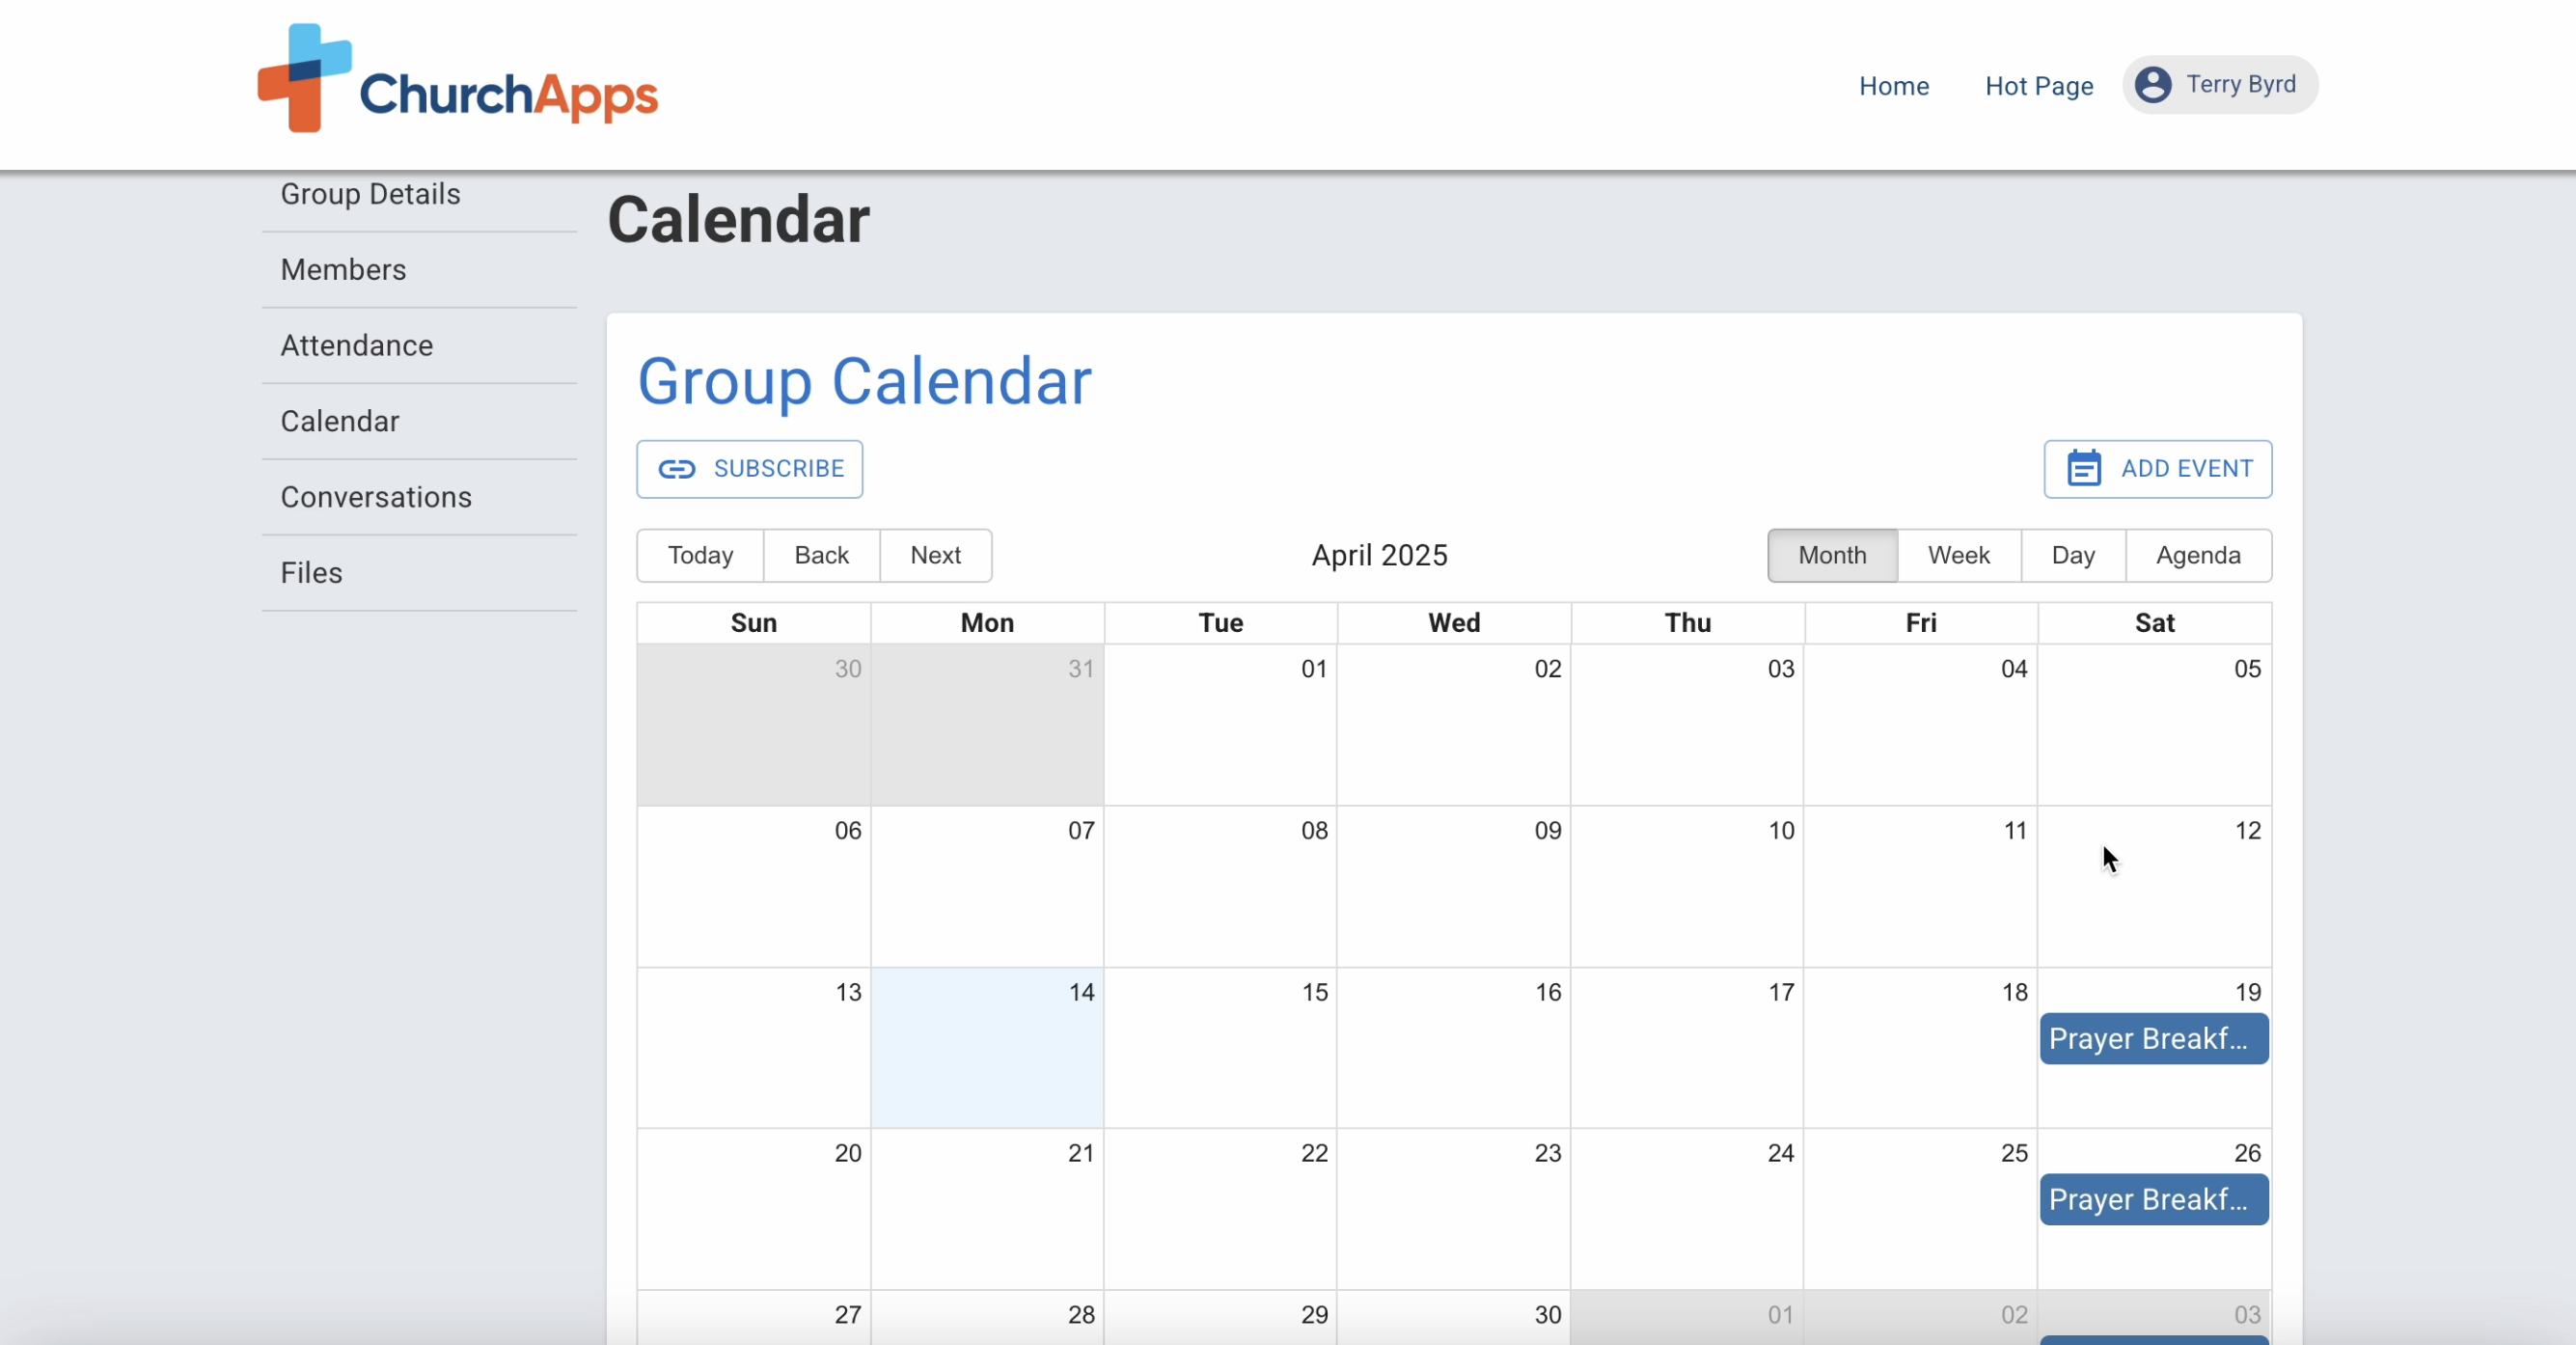Click the link icon in Subscribe button

[677, 469]
